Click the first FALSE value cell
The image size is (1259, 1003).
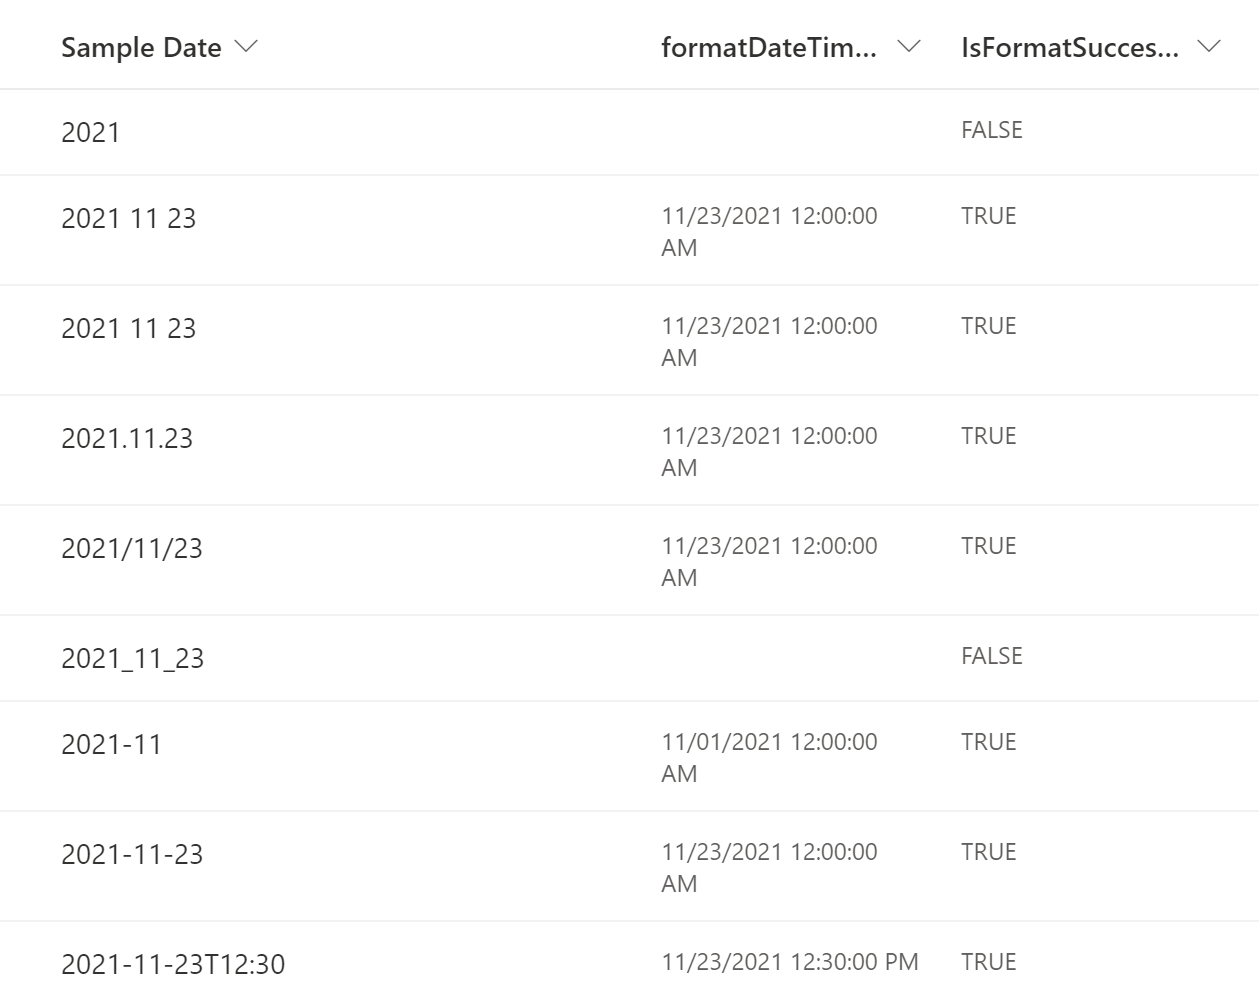[x=995, y=128]
